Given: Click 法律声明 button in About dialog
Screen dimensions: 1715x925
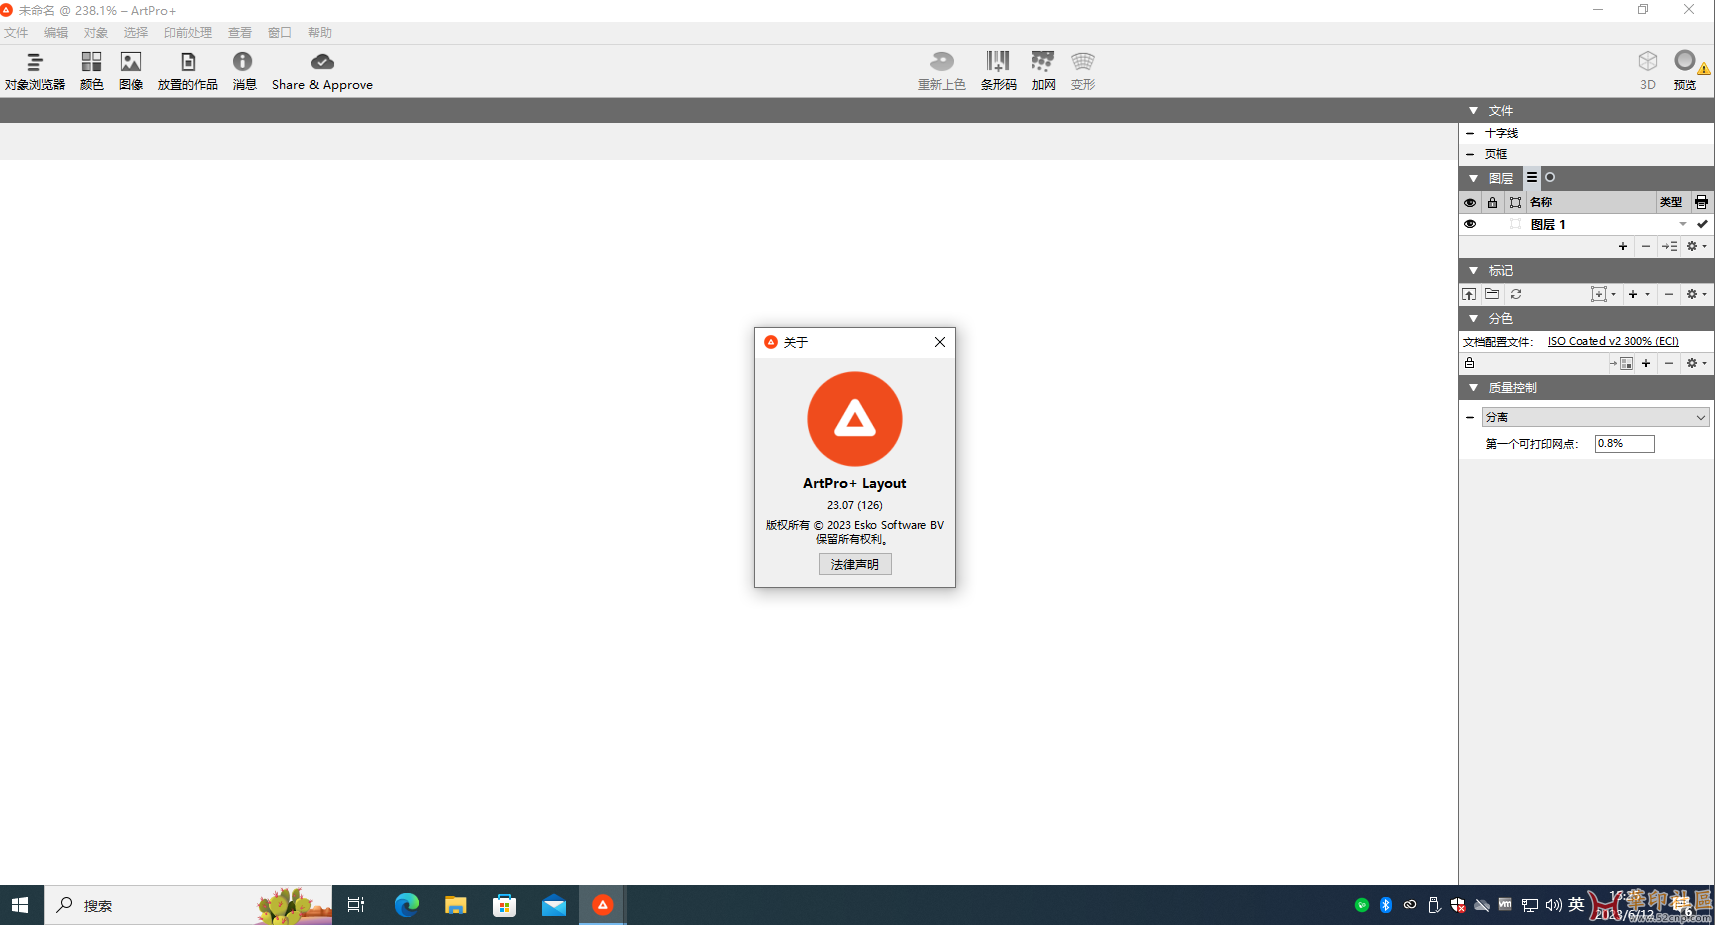Looking at the screenshot, I should (855, 564).
